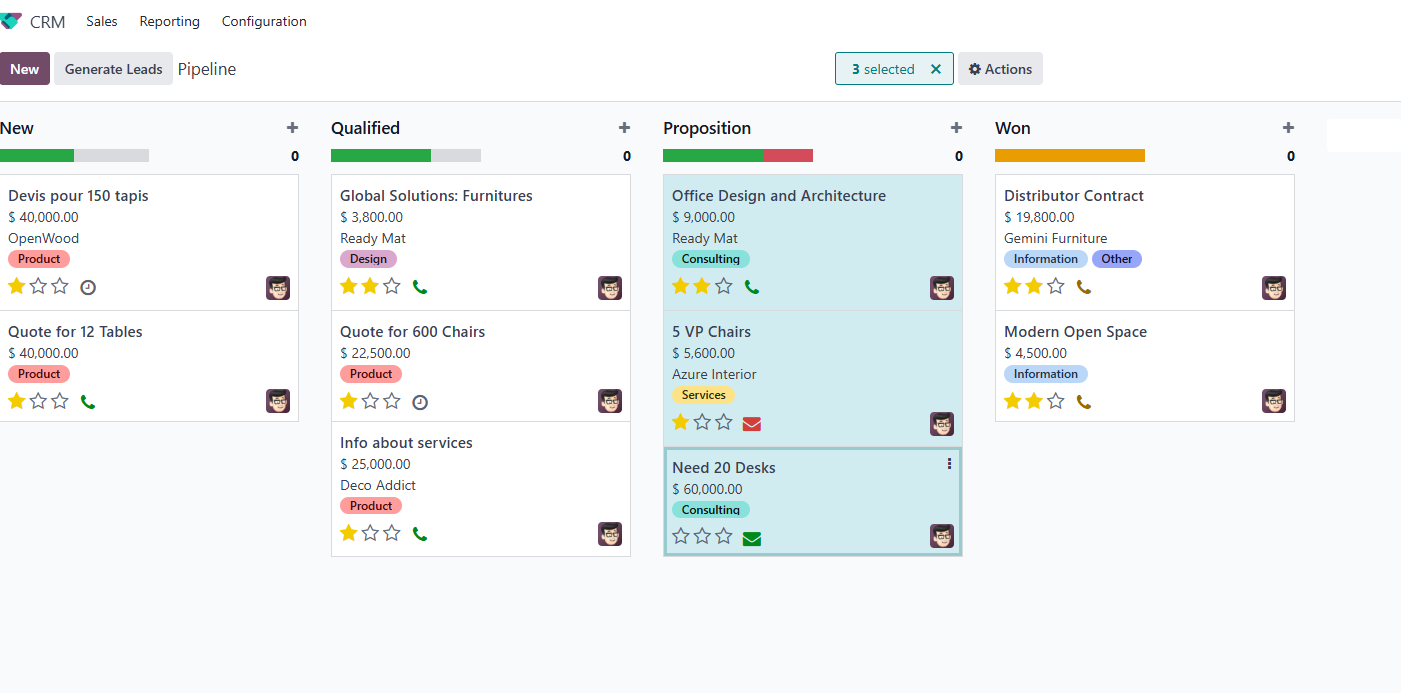Open the three-dot menu on Need 20 Desks
Image resolution: width=1401 pixels, height=693 pixels.
(x=949, y=464)
